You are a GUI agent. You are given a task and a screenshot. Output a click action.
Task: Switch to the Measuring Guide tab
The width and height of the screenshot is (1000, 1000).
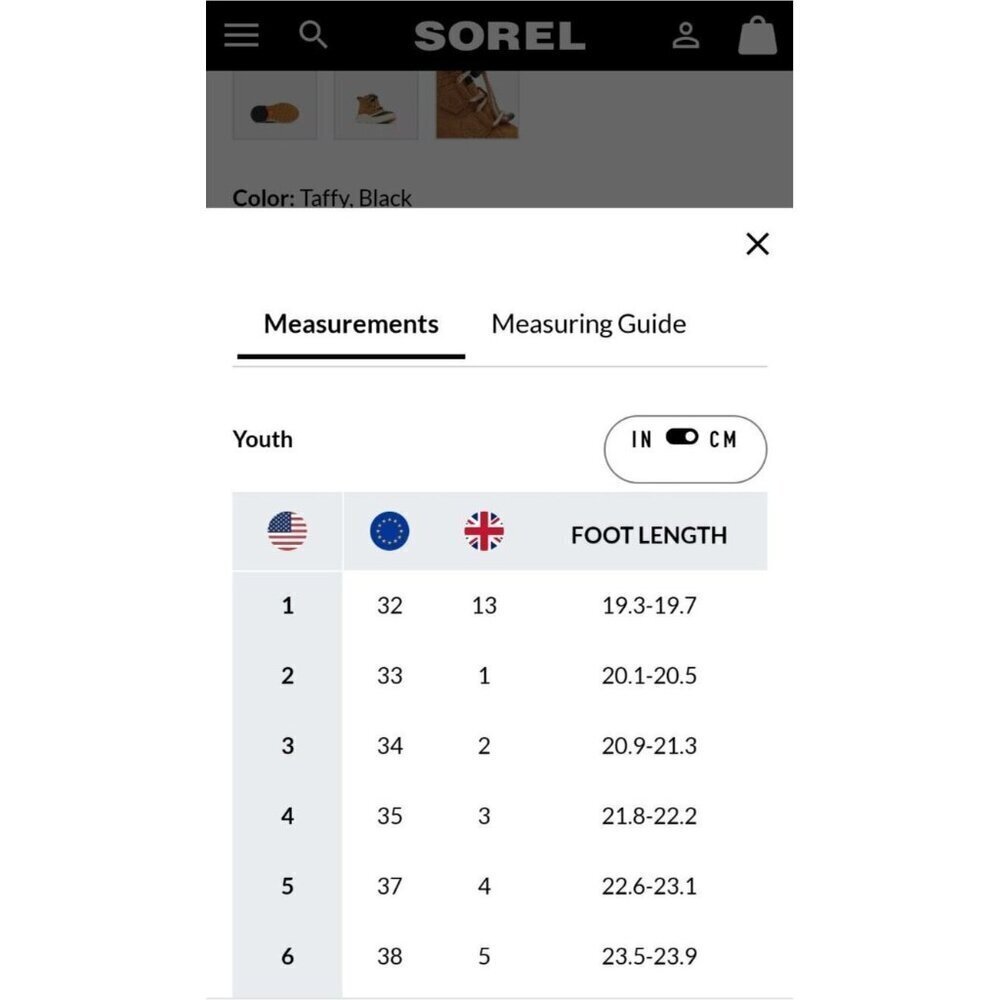coord(589,324)
